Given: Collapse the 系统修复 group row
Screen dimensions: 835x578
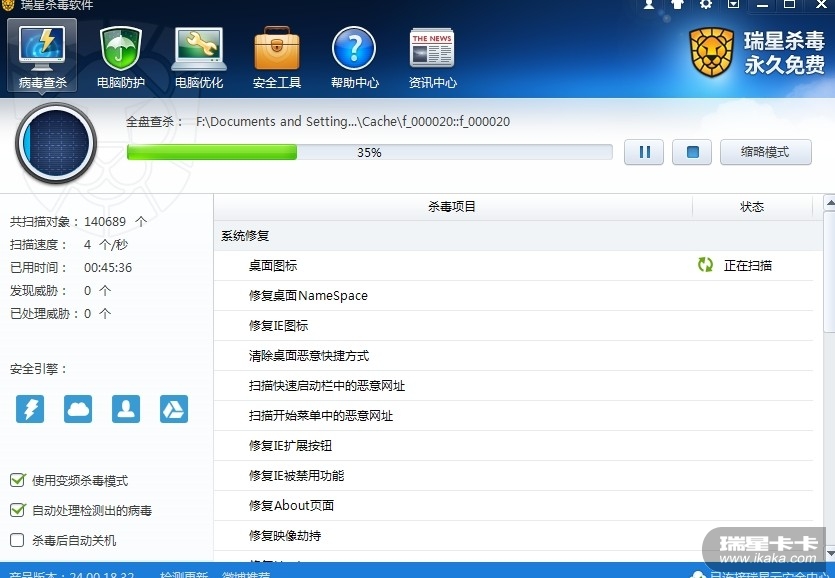Looking at the screenshot, I should click(x=513, y=235).
